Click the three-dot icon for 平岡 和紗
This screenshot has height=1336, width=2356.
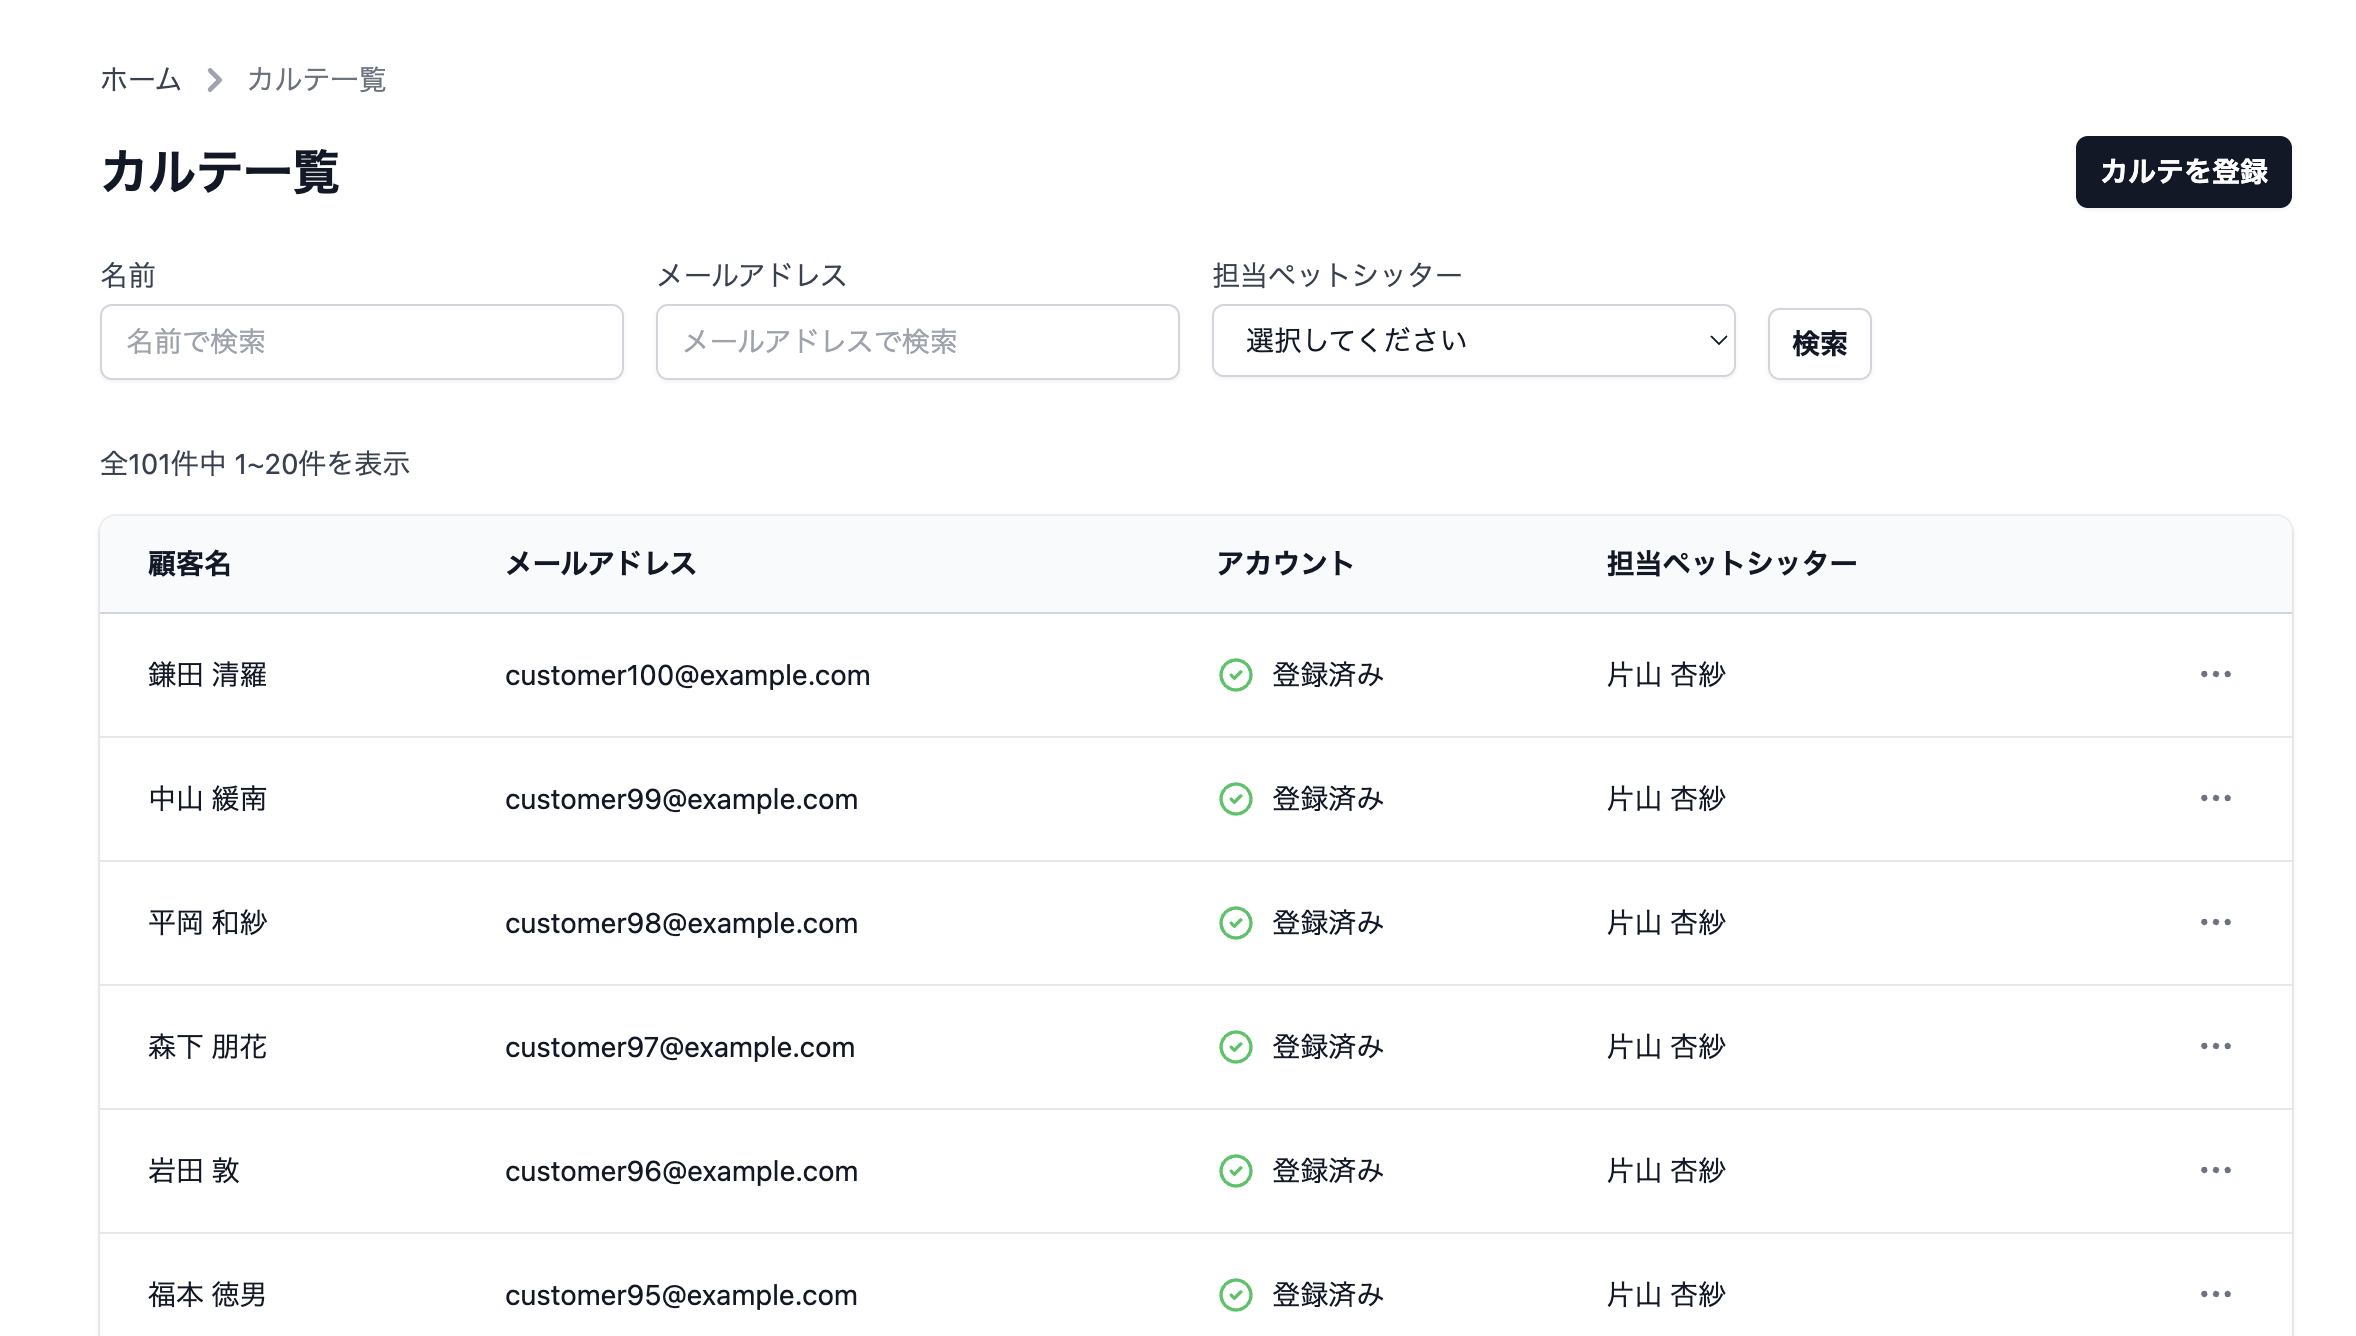point(2217,923)
